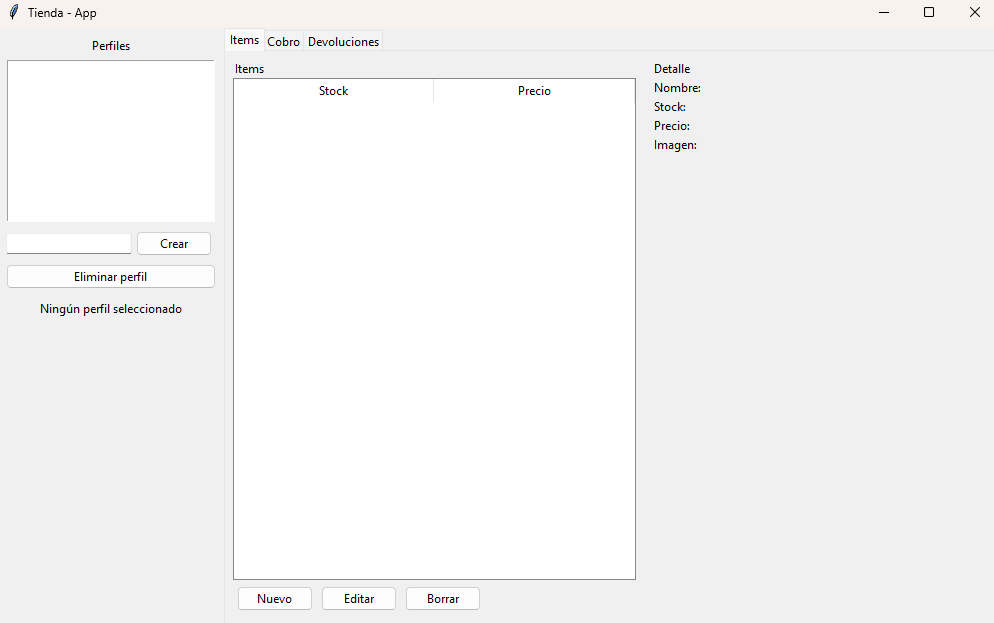Screen dimensions: 994x623
Task: Click the Nombre label in Detalle
Action: tap(677, 88)
